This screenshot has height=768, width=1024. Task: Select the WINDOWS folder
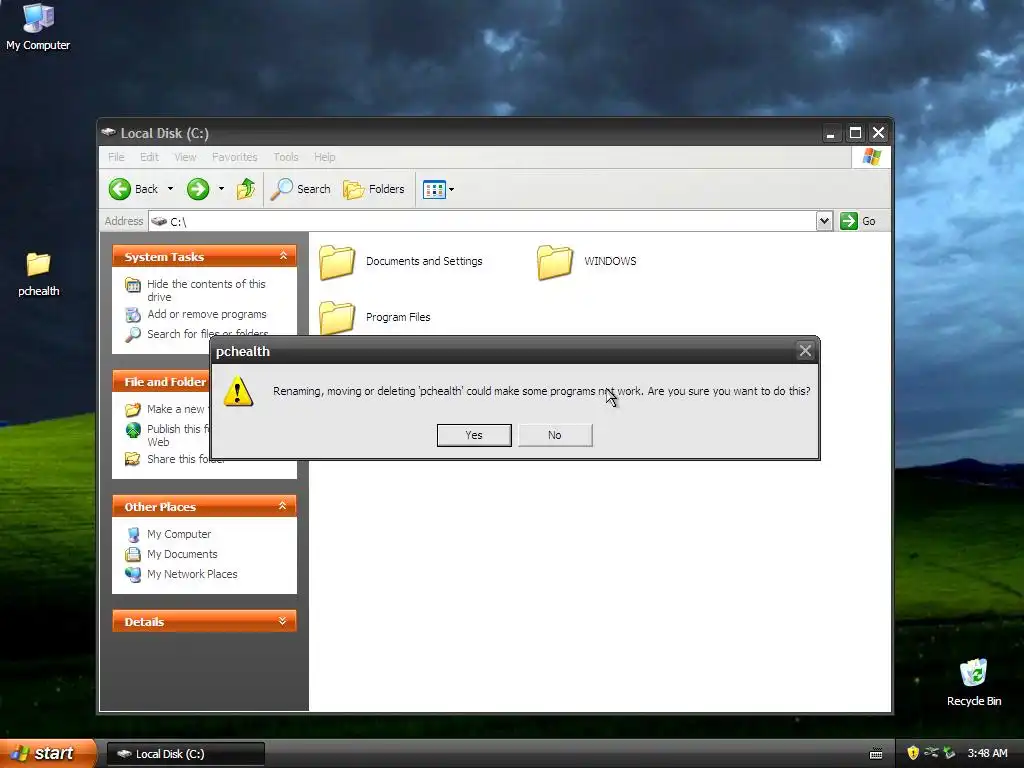pos(586,262)
